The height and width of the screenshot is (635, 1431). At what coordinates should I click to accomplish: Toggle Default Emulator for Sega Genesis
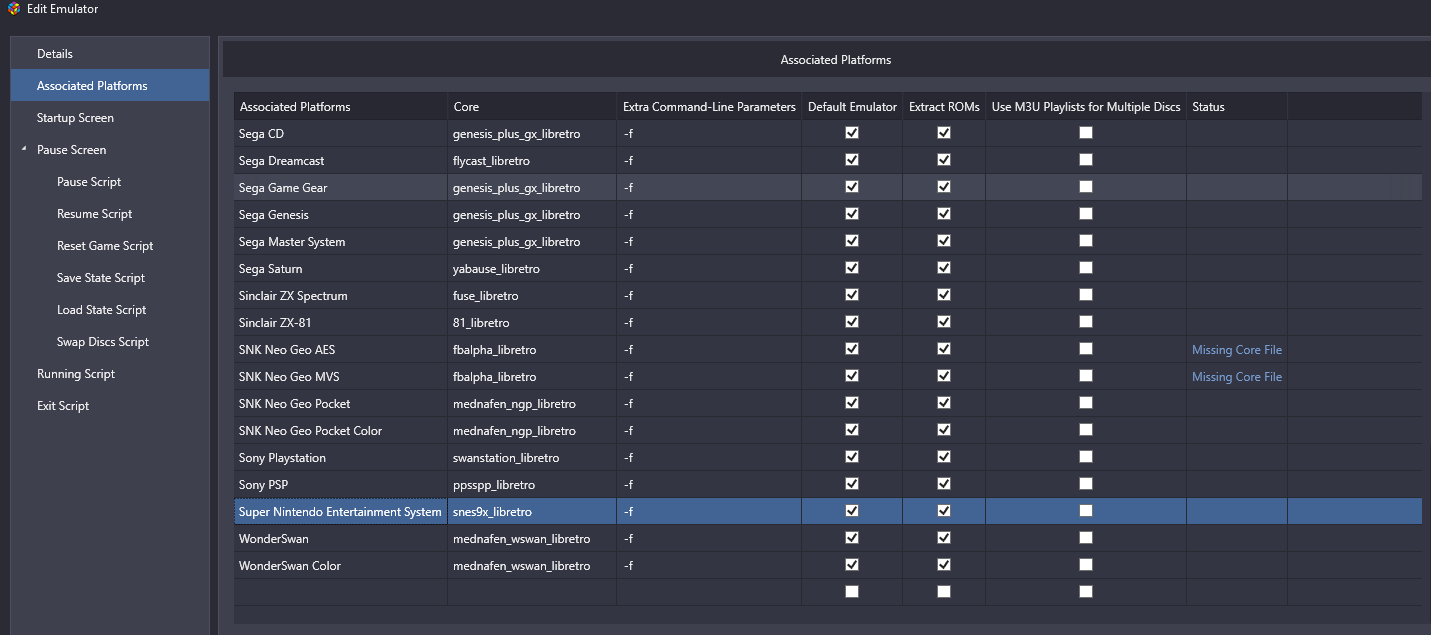click(852, 214)
